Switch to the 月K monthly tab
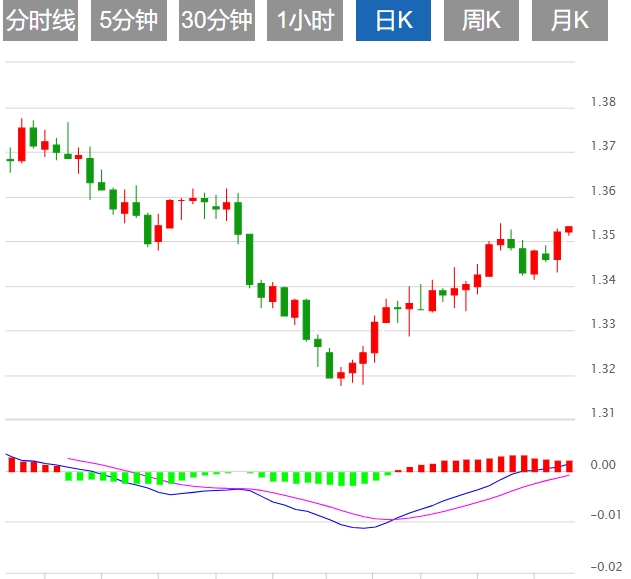Viewport: 631px width, 579px height. 570,20
